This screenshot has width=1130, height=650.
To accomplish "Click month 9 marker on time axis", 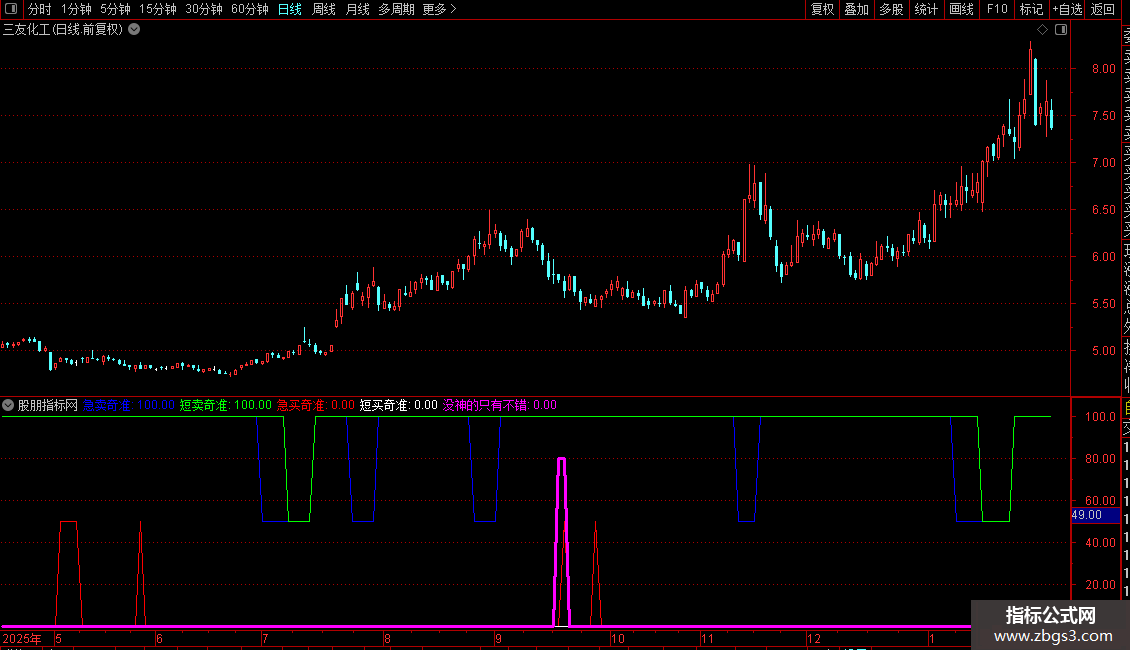I will (x=498, y=638).
